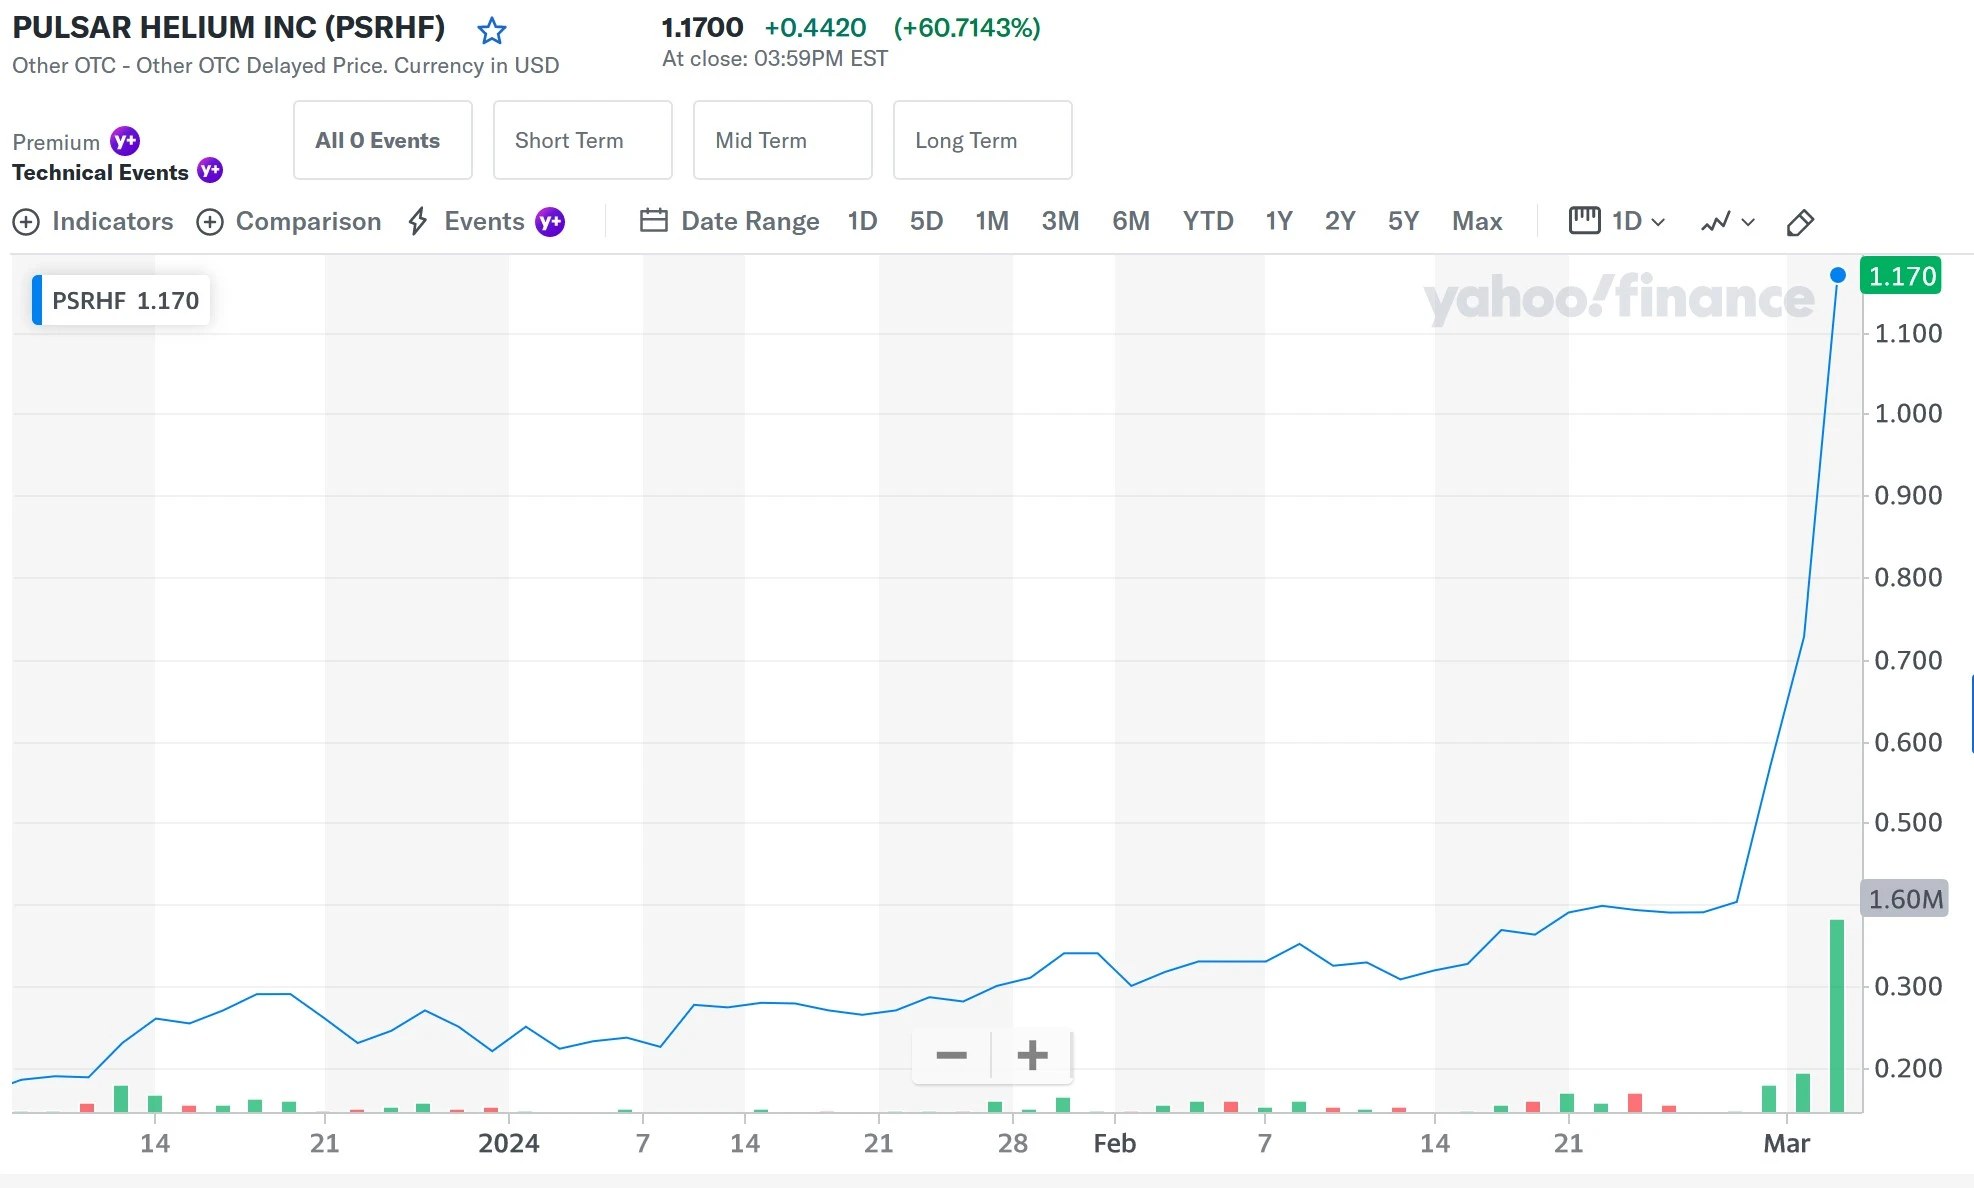The image size is (1974, 1188).
Task: Select the Mid Term events filter
Action: pos(782,140)
